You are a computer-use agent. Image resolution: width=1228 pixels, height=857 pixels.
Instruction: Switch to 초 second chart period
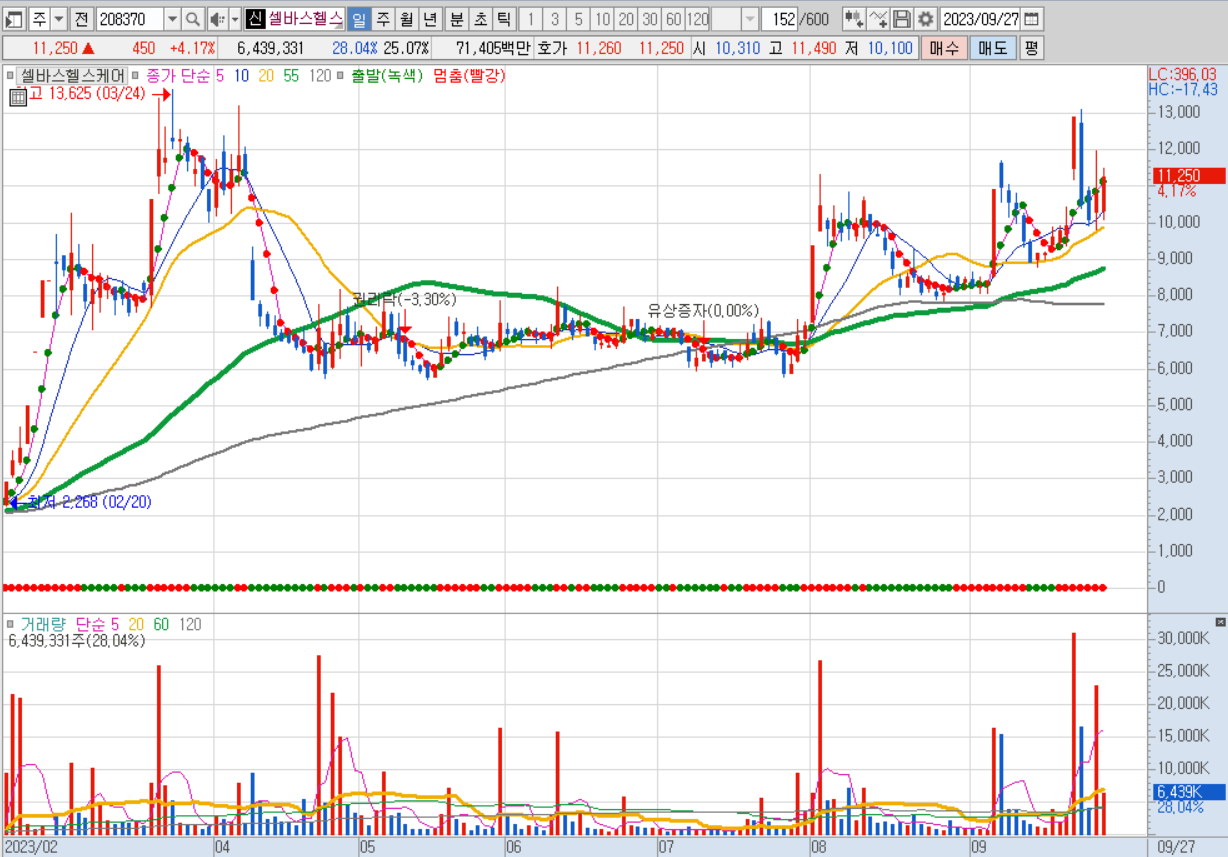coord(480,19)
